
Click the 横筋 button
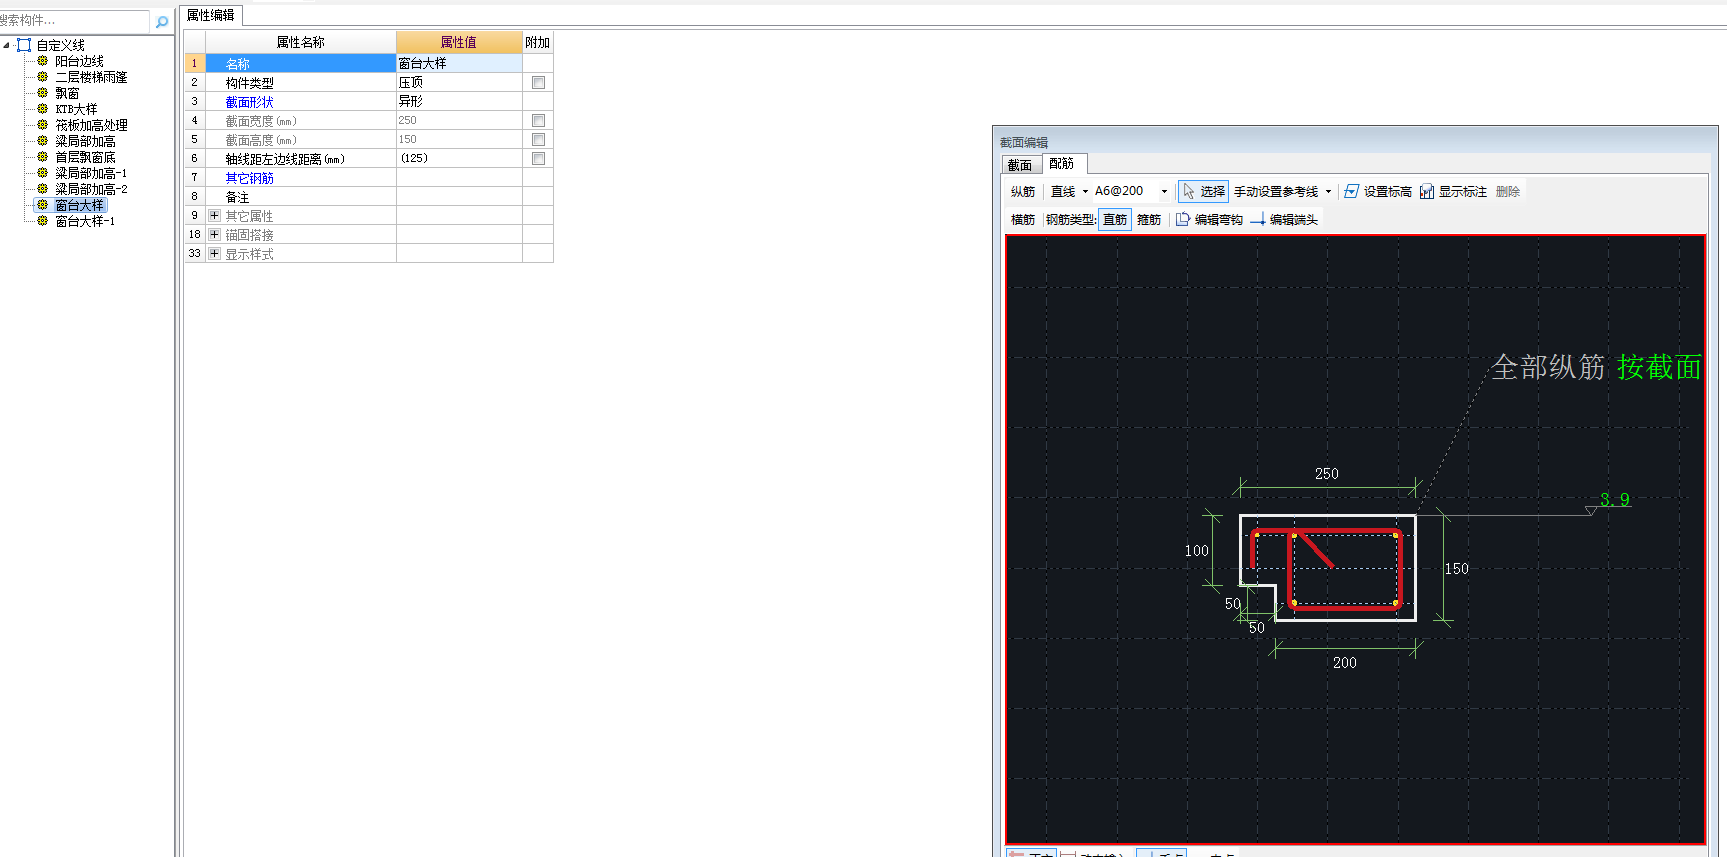[x=1023, y=220]
